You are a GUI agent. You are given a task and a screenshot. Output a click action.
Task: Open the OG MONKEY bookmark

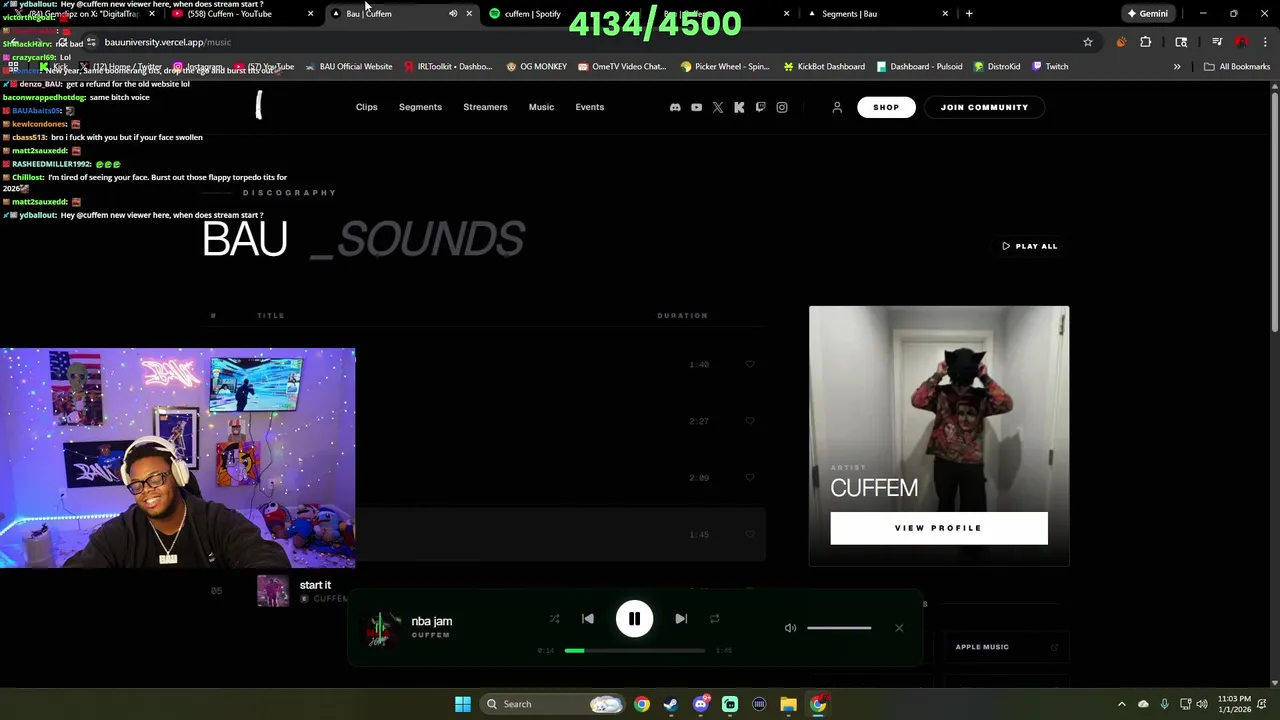[536, 67]
